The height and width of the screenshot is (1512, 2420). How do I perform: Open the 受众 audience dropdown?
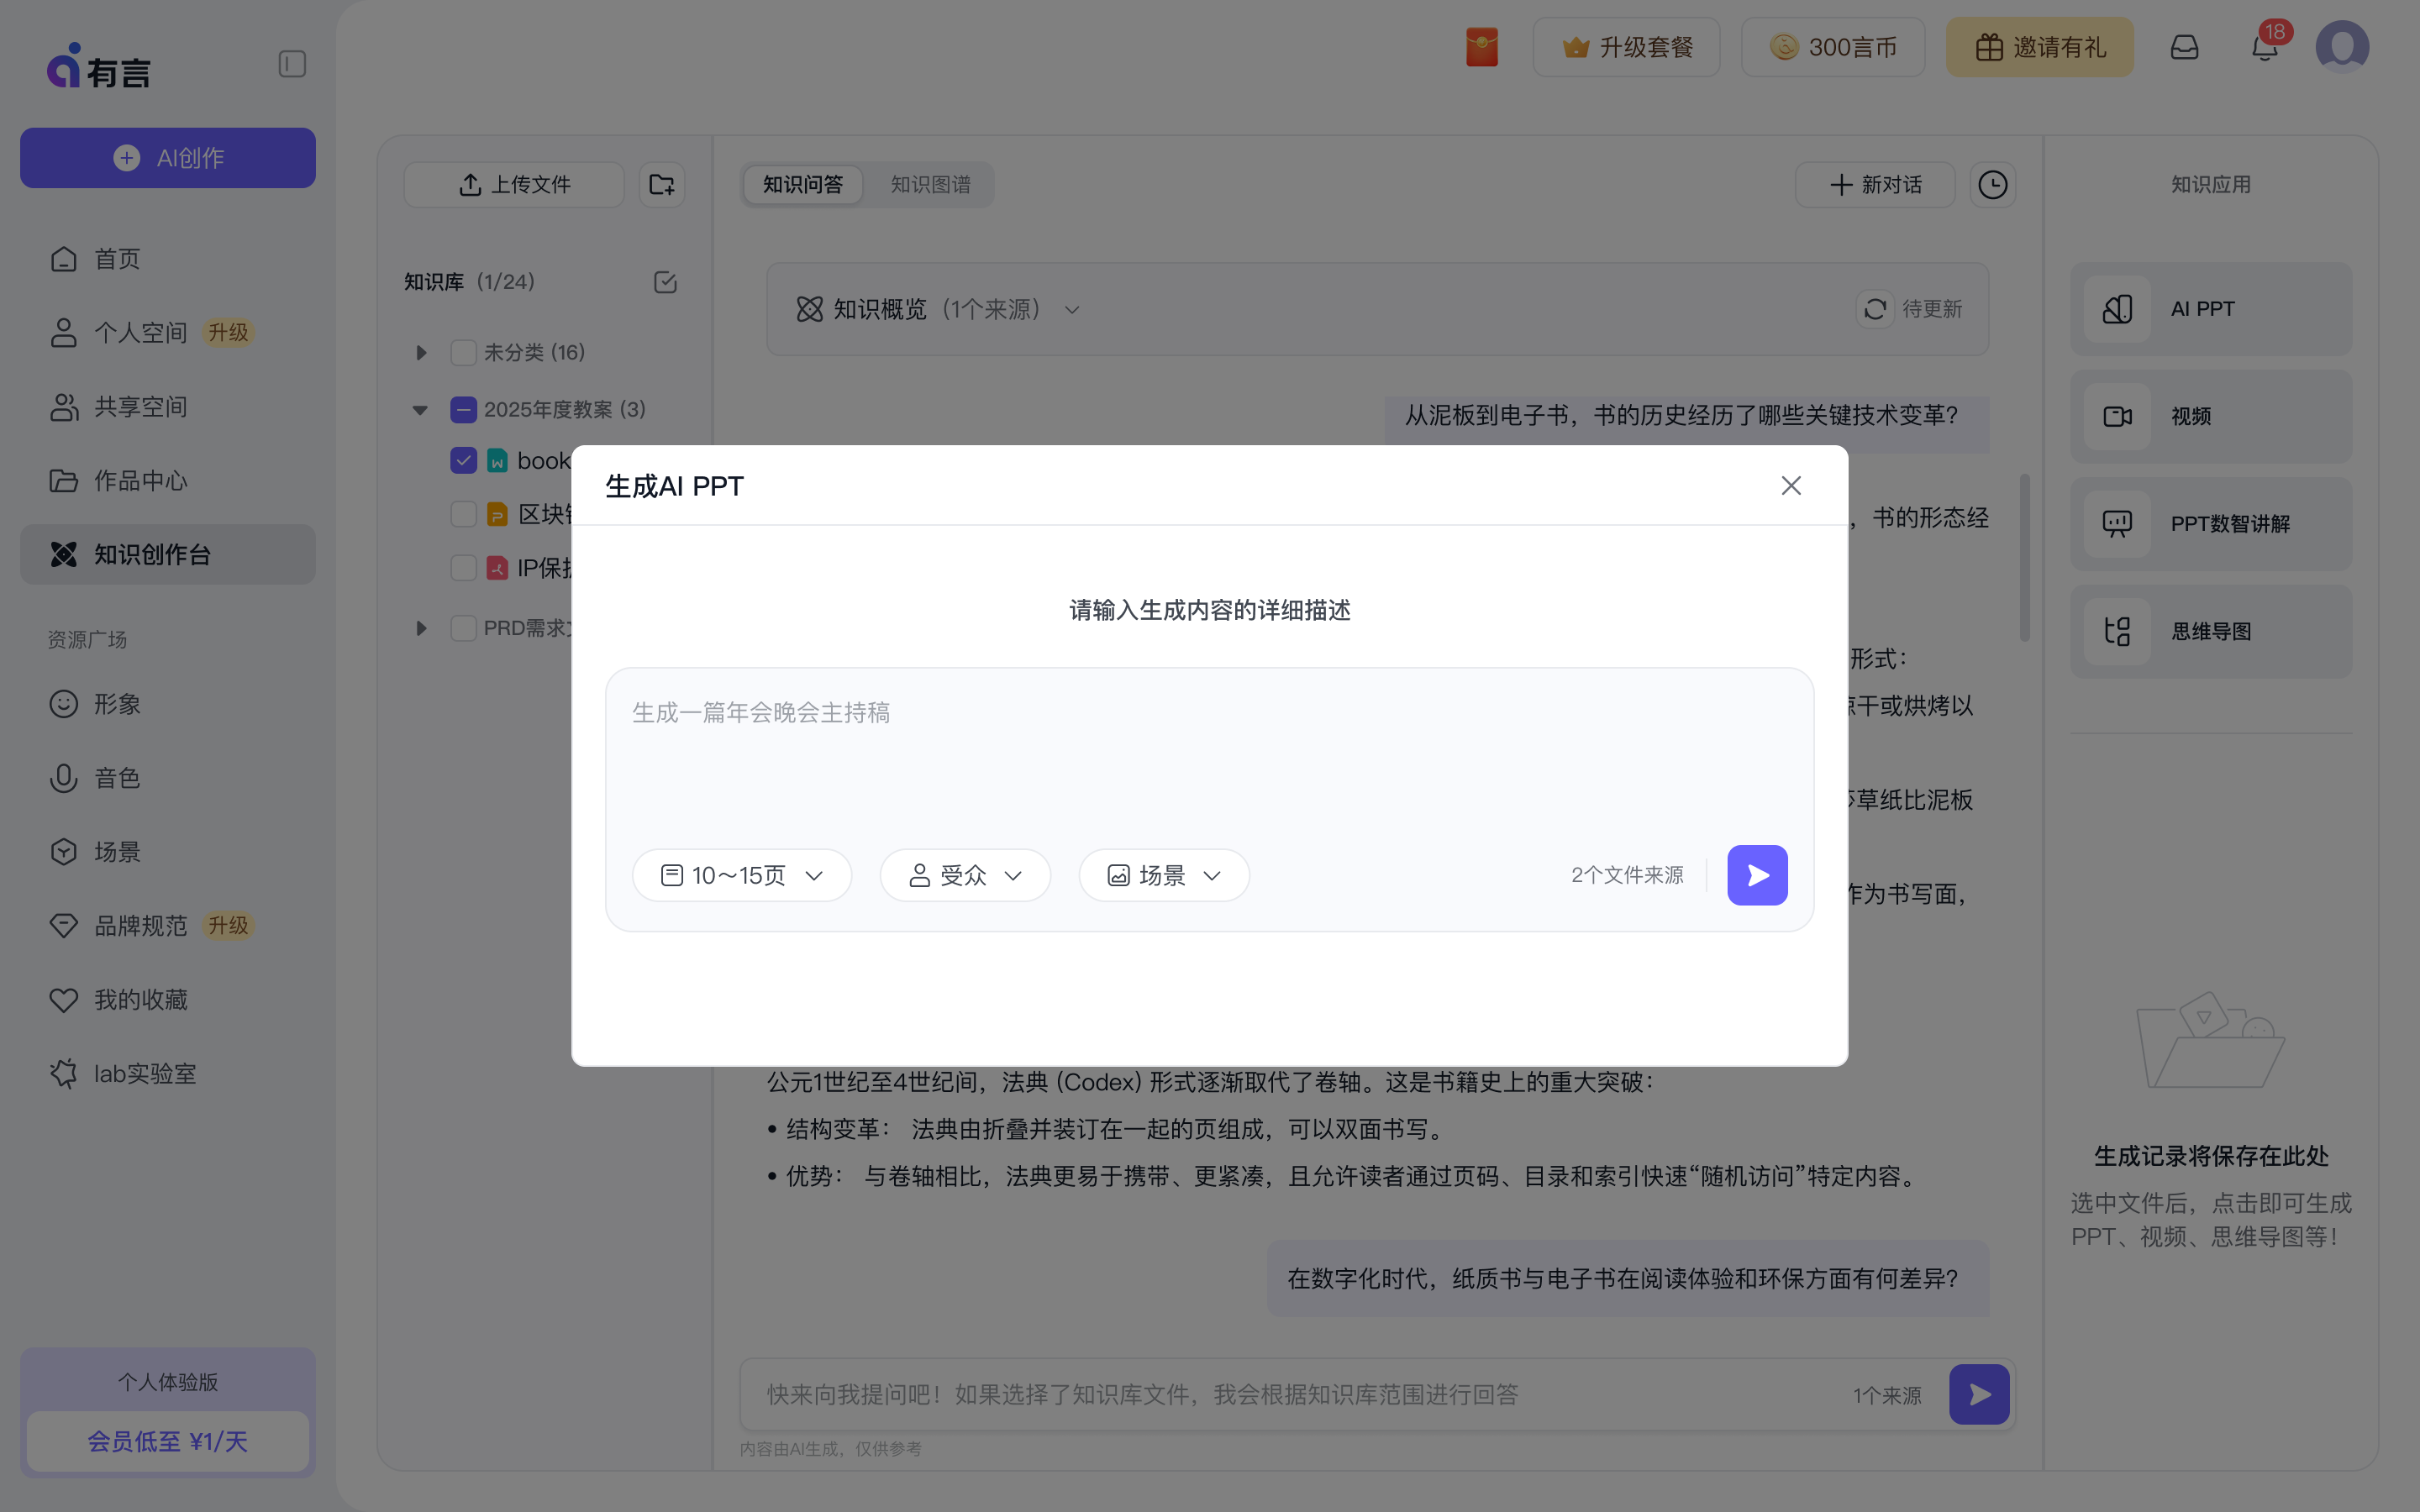click(x=964, y=874)
